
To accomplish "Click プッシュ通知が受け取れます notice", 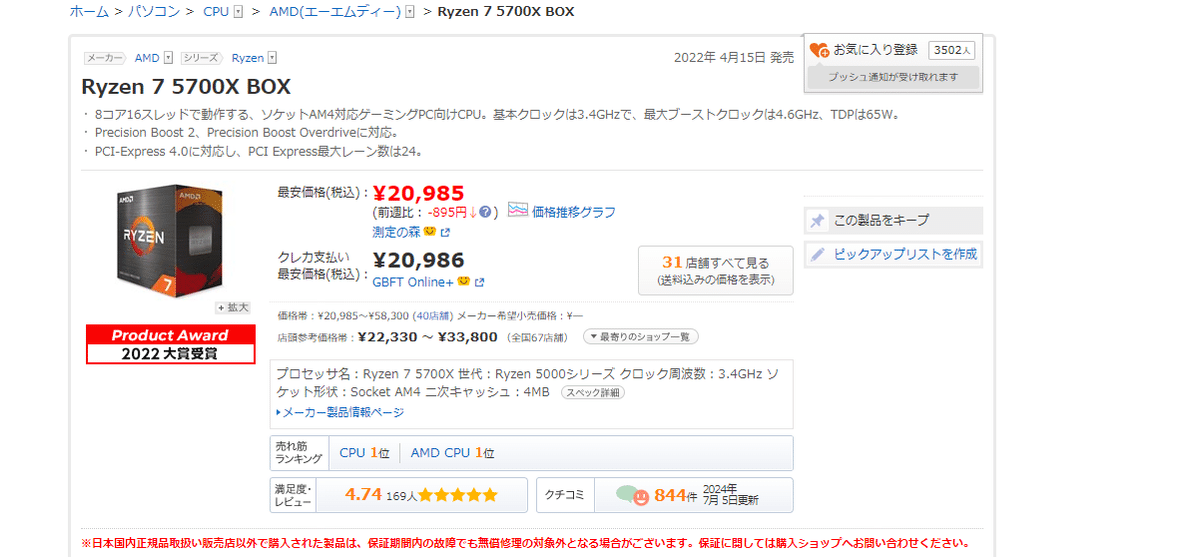I will pos(893,77).
